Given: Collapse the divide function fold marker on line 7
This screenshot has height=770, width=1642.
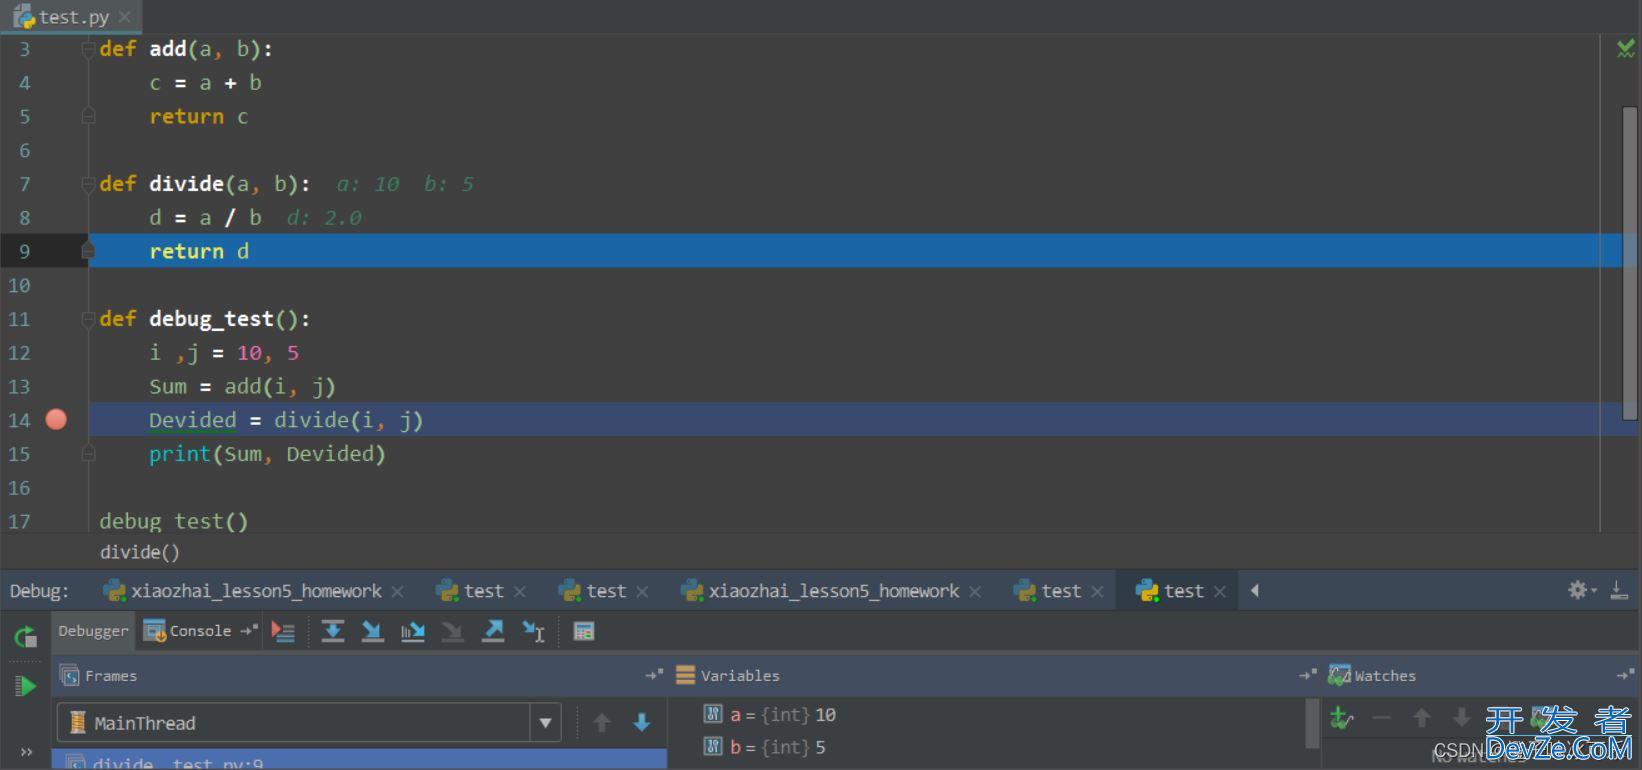Looking at the screenshot, I should point(88,184).
